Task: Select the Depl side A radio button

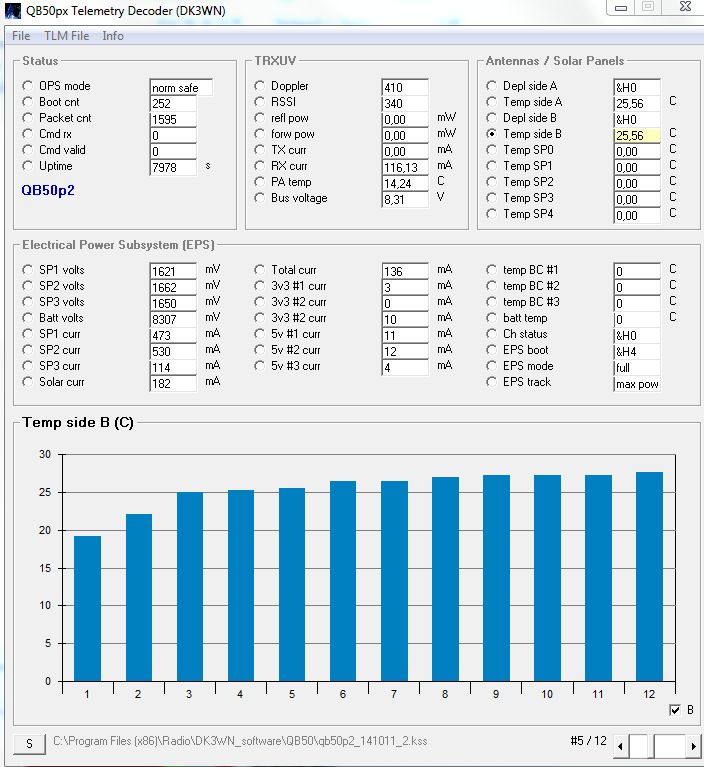Action: (x=491, y=86)
